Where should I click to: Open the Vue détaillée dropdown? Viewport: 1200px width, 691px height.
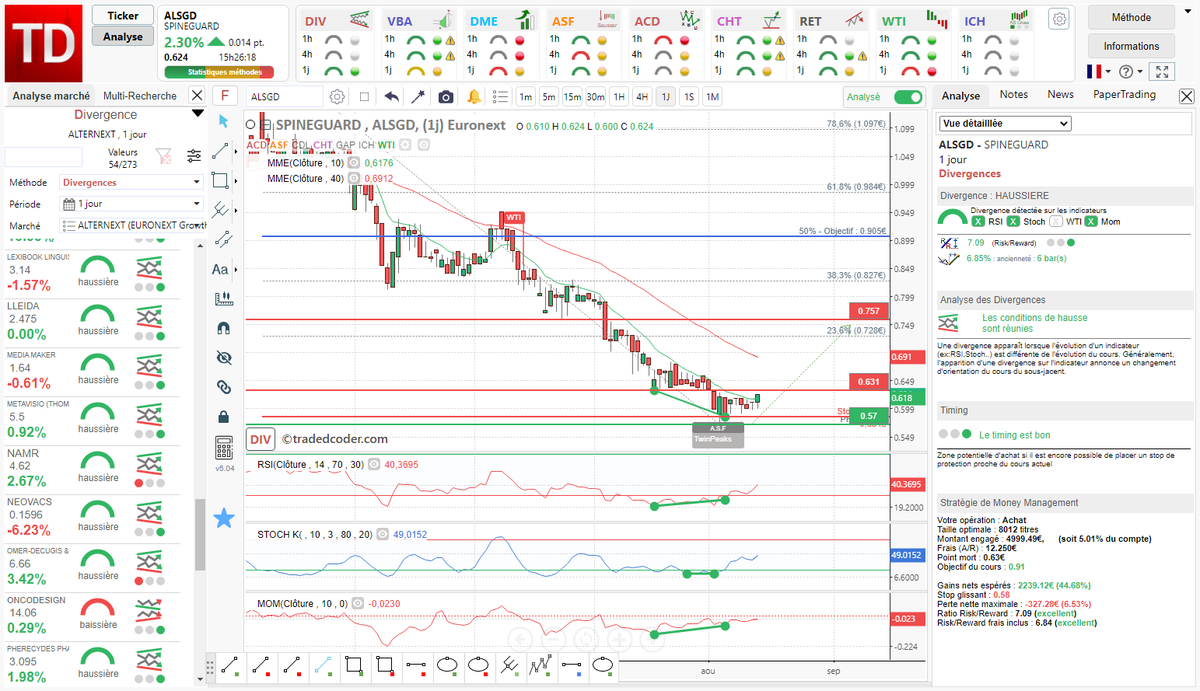1004,123
